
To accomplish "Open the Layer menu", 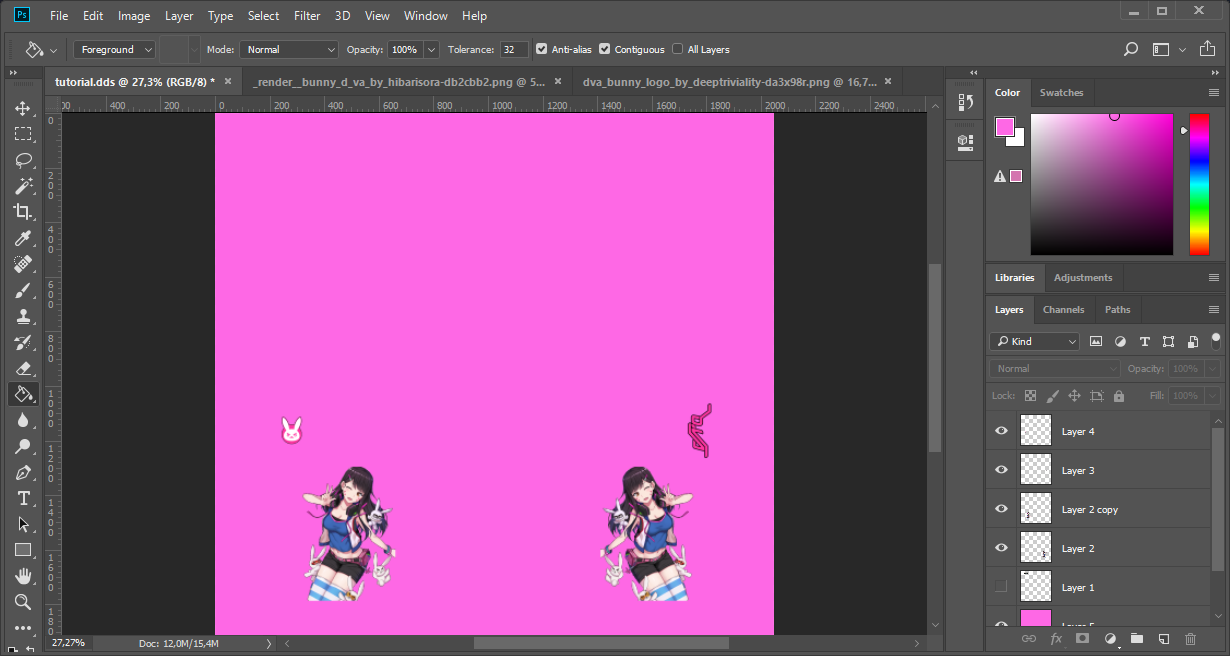I will [x=179, y=16].
